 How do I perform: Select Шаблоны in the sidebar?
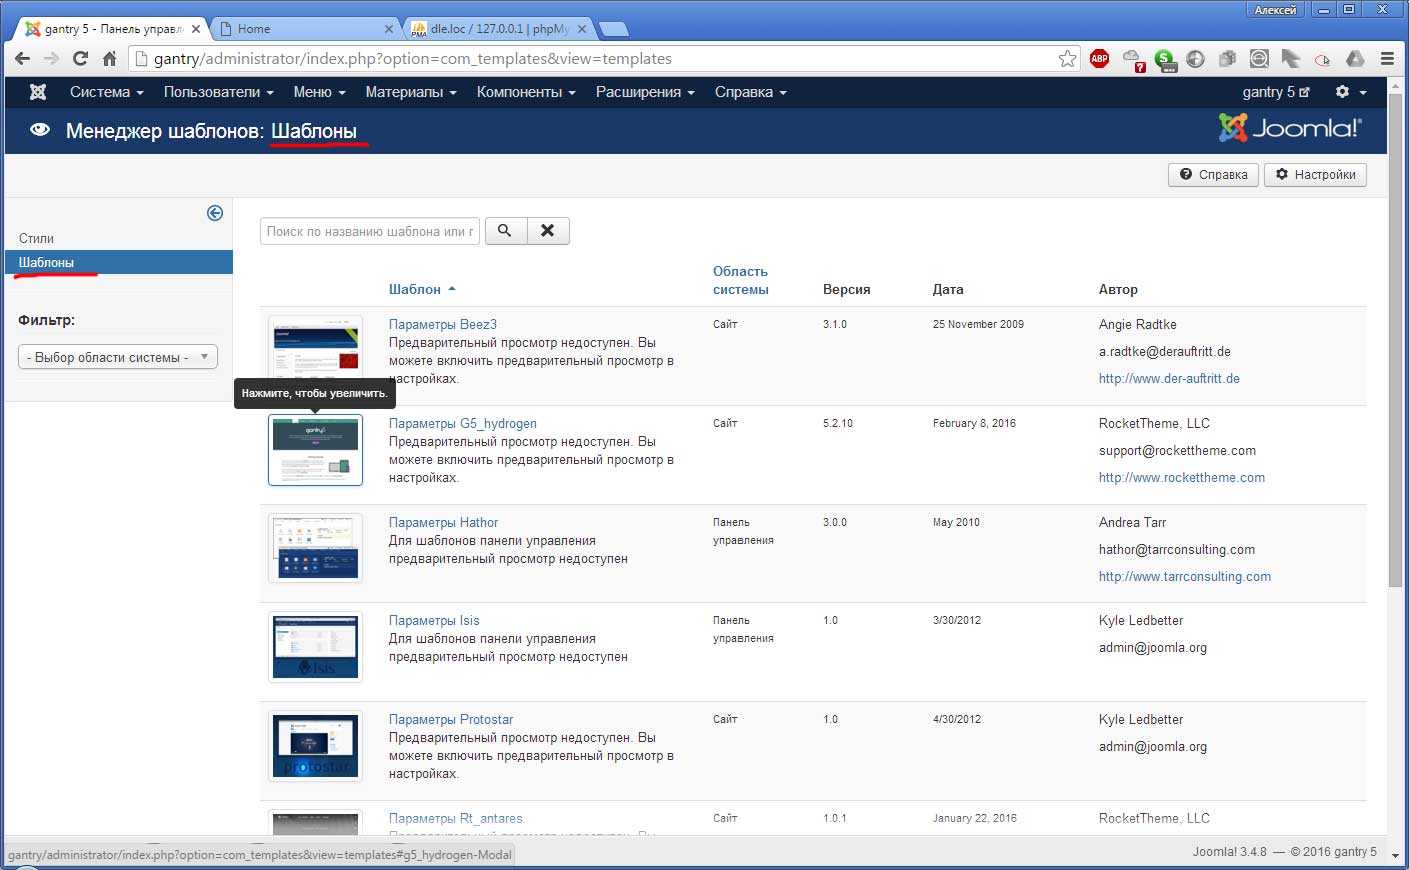pos(119,262)
